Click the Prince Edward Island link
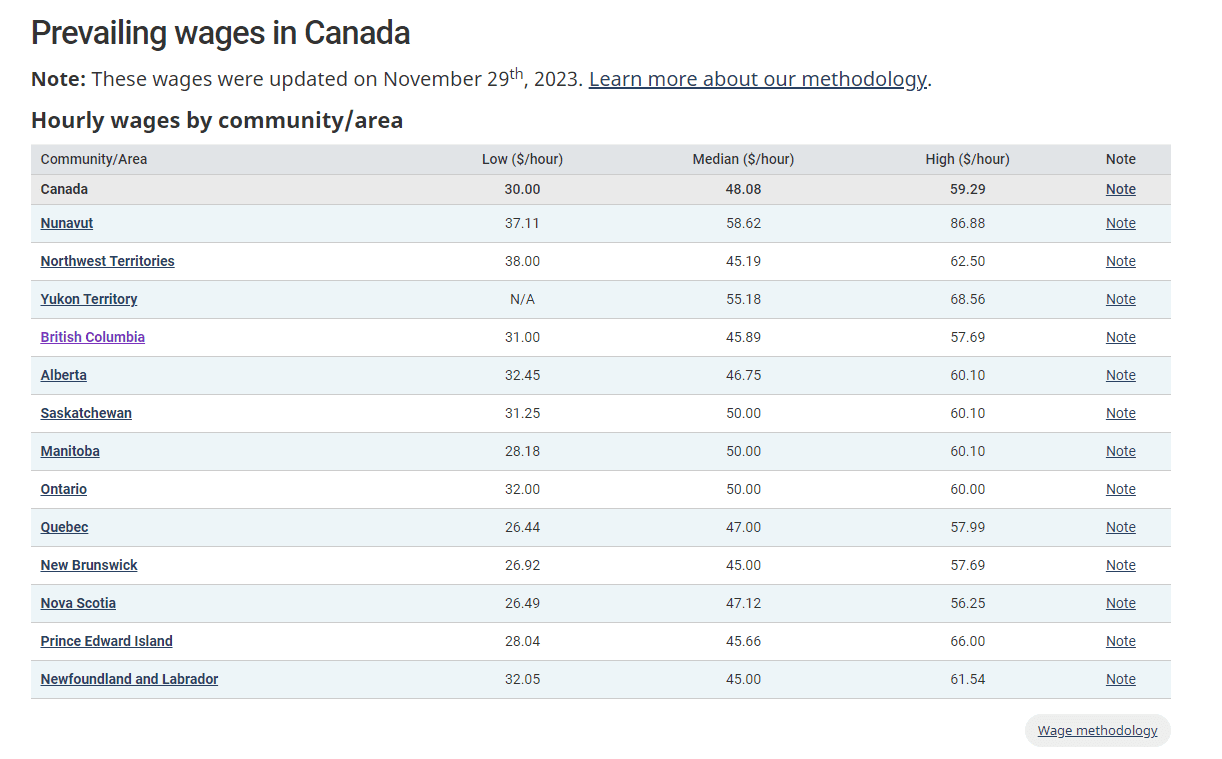This screenshot has width=1222, height=759. click(x=106, y=641)
